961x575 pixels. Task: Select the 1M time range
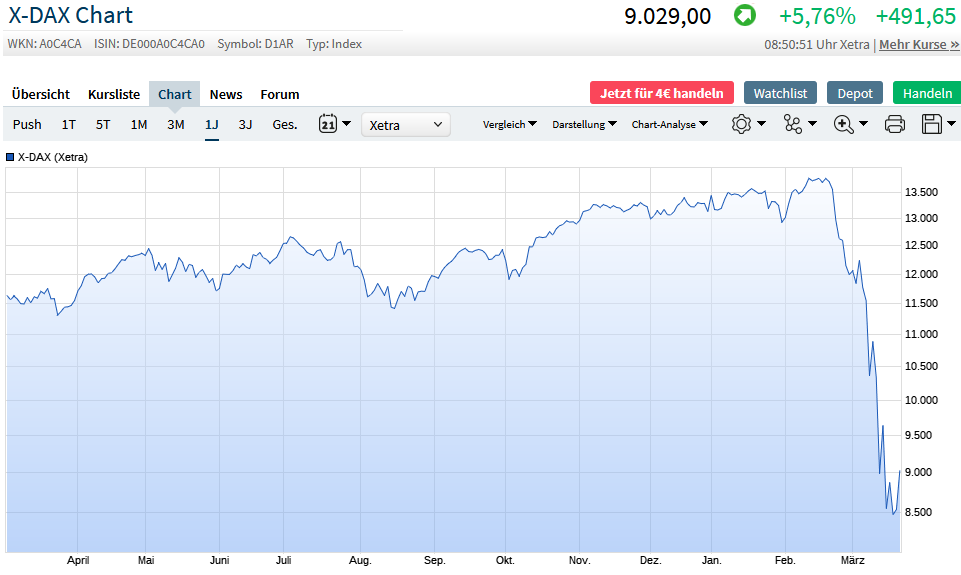139,124
